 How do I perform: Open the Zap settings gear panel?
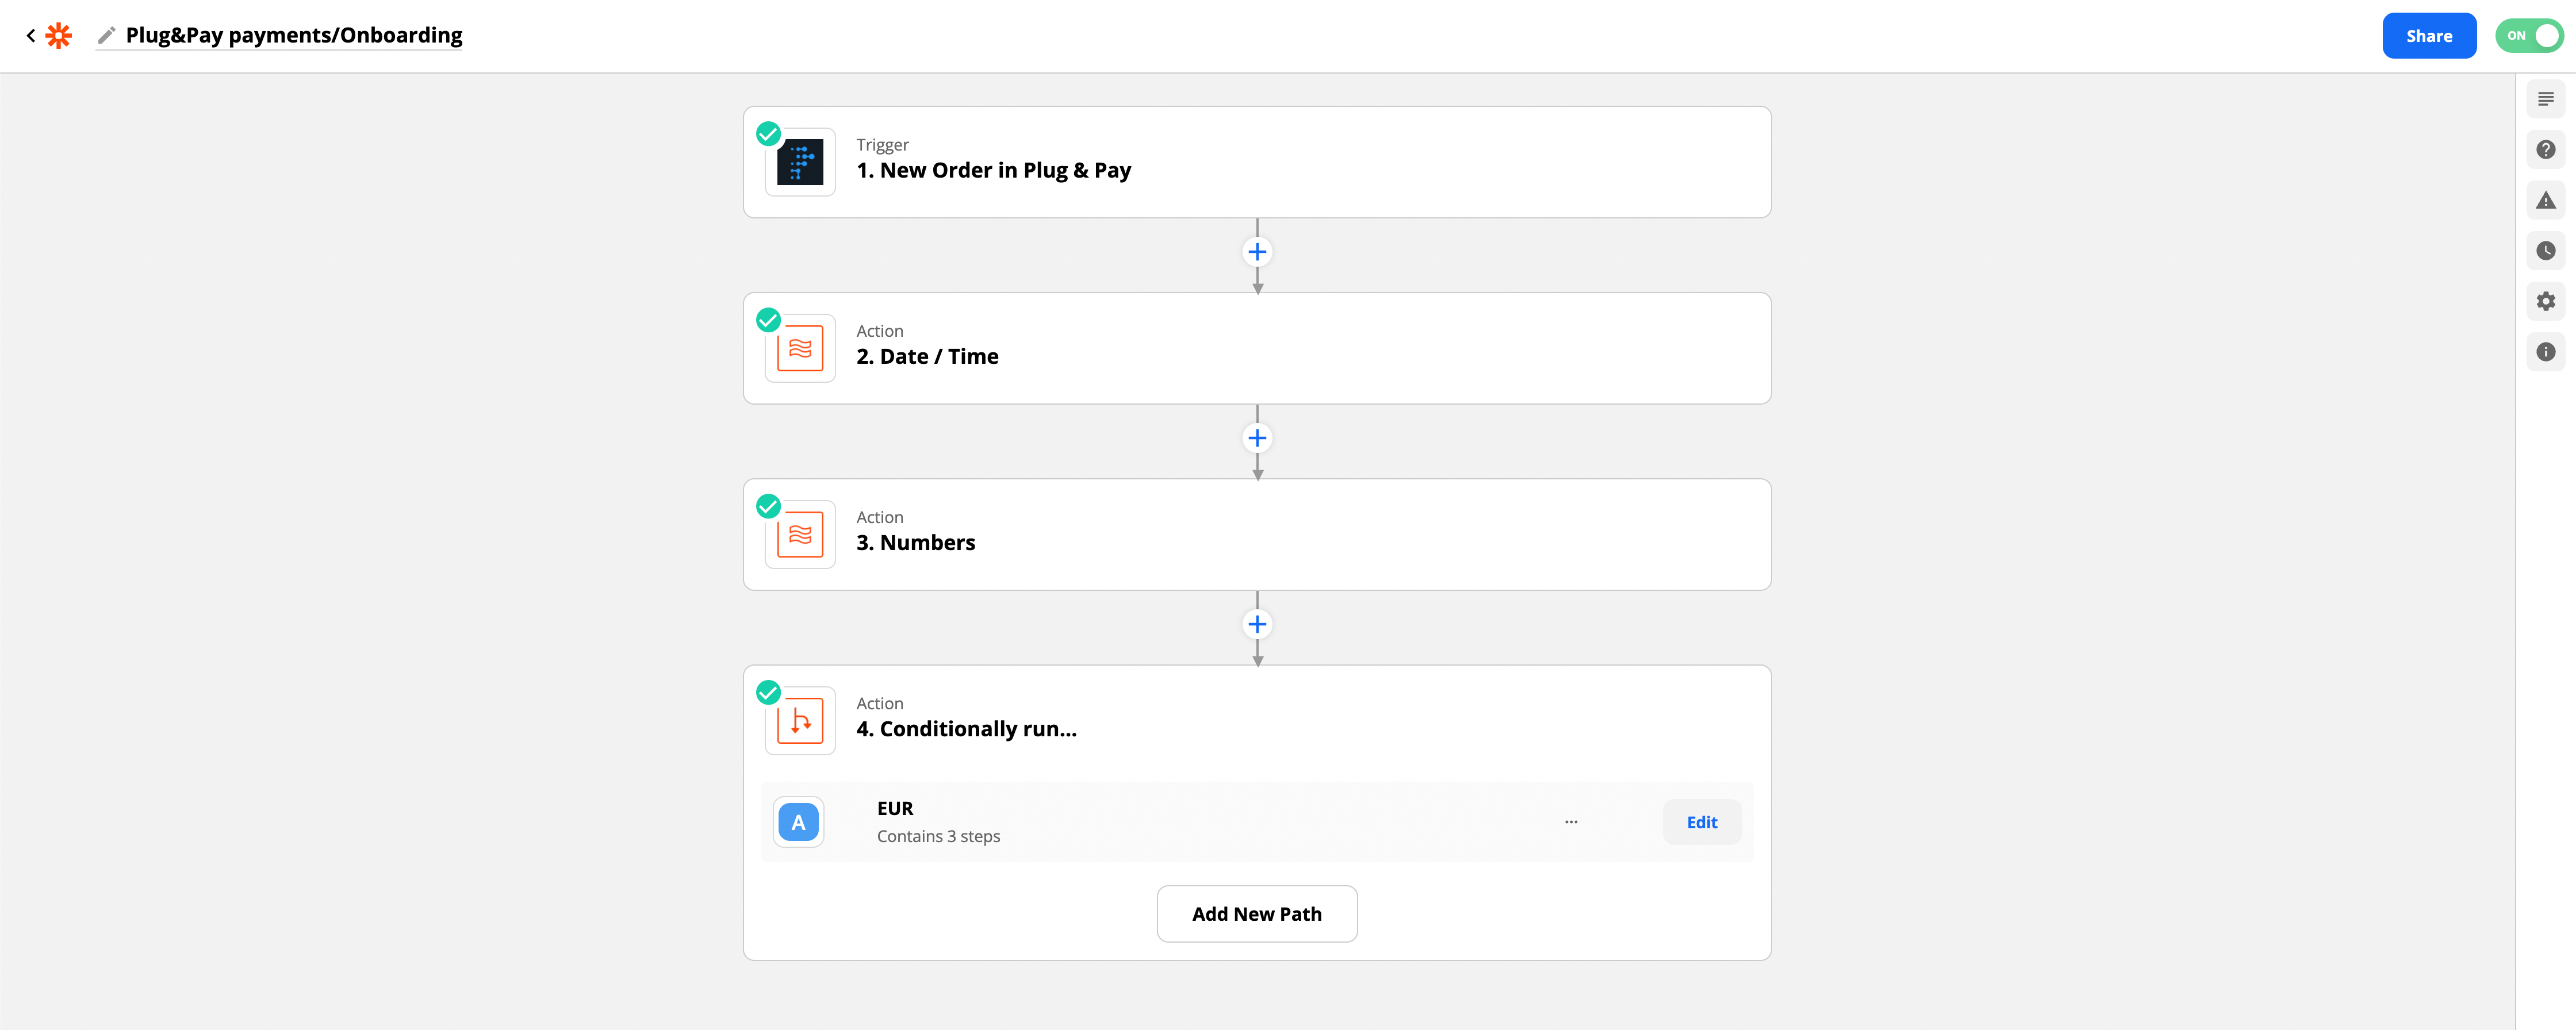[2545, 301]
